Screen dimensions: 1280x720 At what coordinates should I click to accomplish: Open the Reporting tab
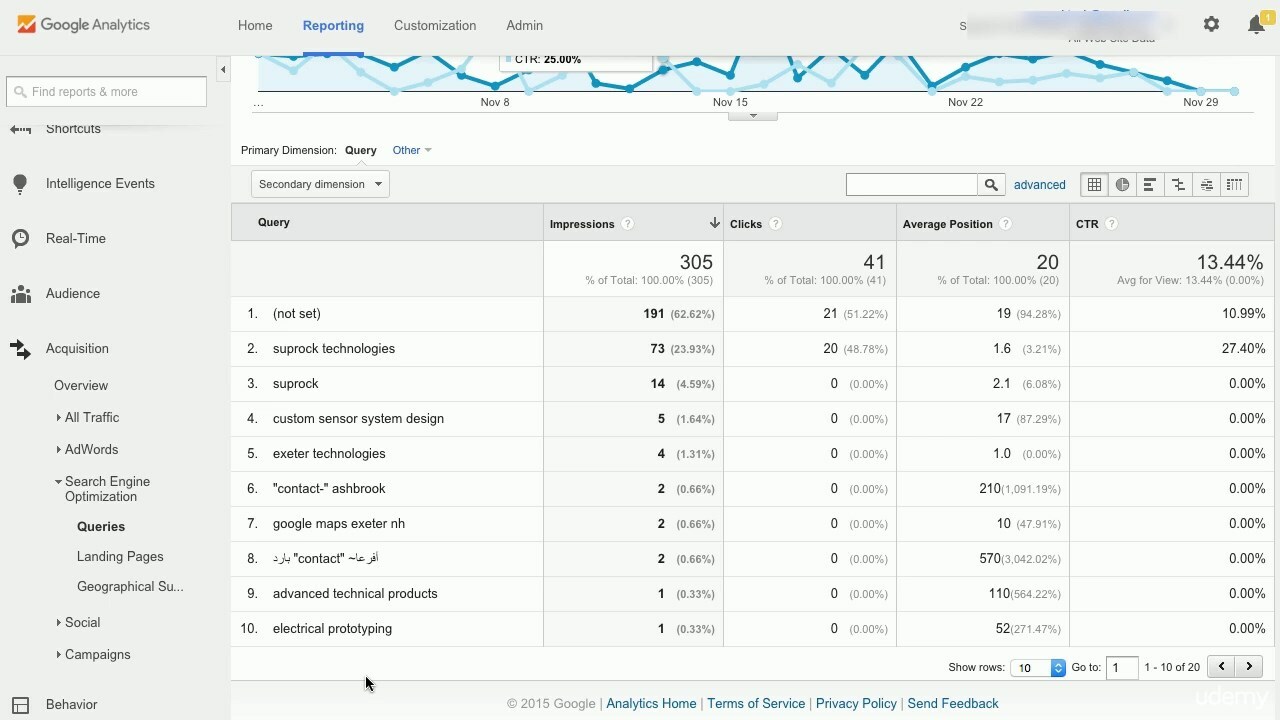(x=333, y=25)
